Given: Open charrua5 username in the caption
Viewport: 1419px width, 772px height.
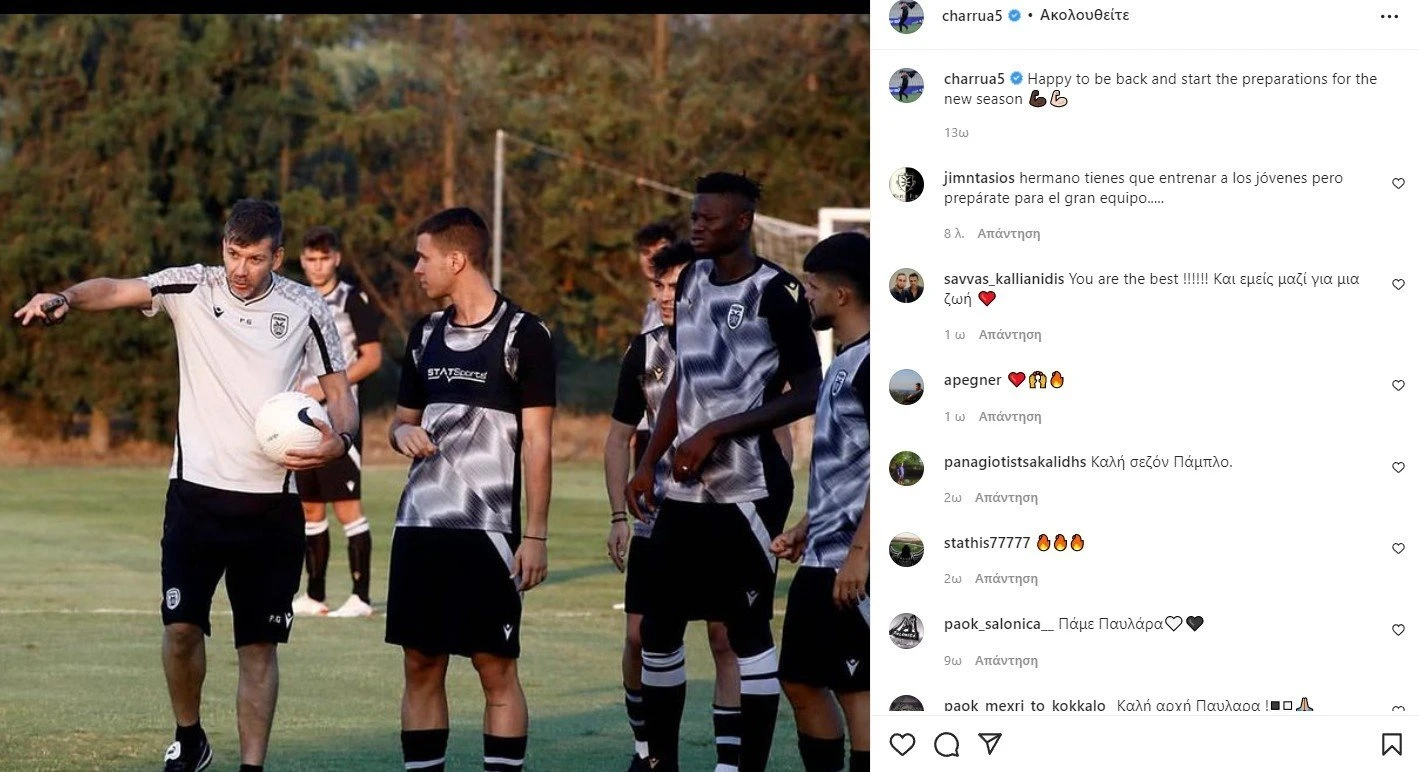Looking at the screenshot, I should tap(975, 79).
